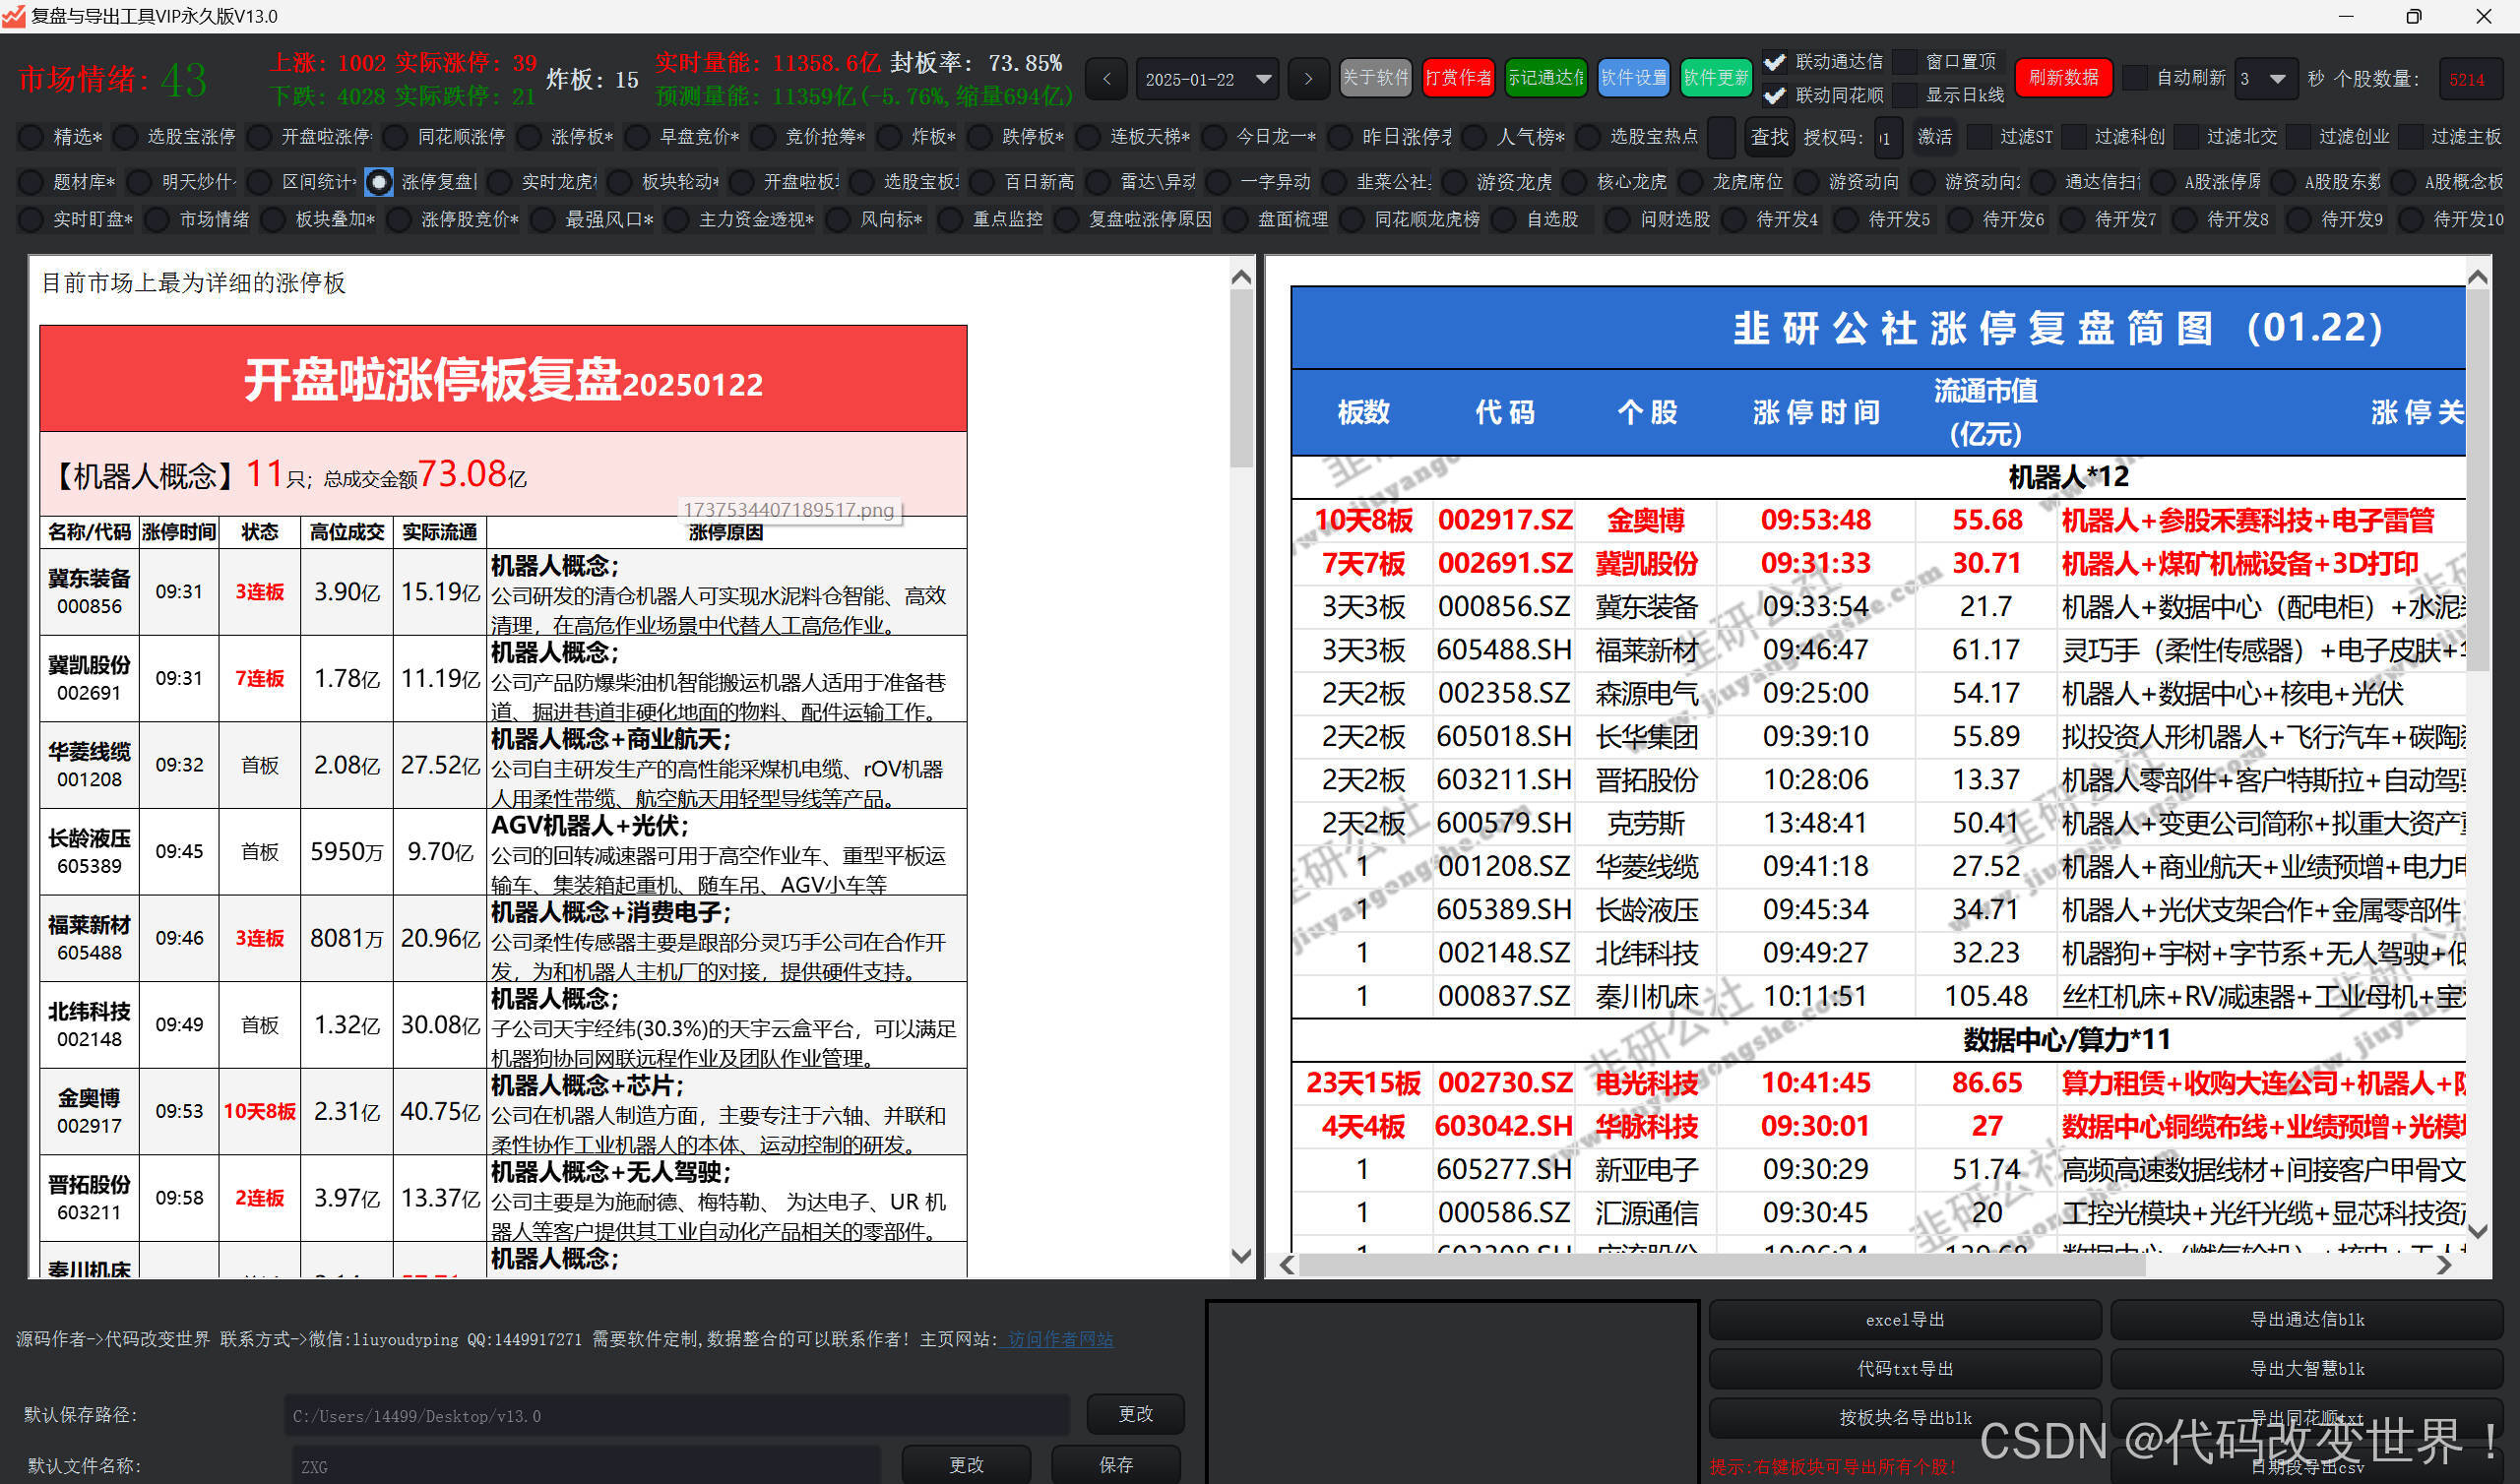This screenshot has width=2520, height=1484.
Task: Open the 2025-01-22 date dropdown
Action: pyautogui.click(x=1263, y=79)
